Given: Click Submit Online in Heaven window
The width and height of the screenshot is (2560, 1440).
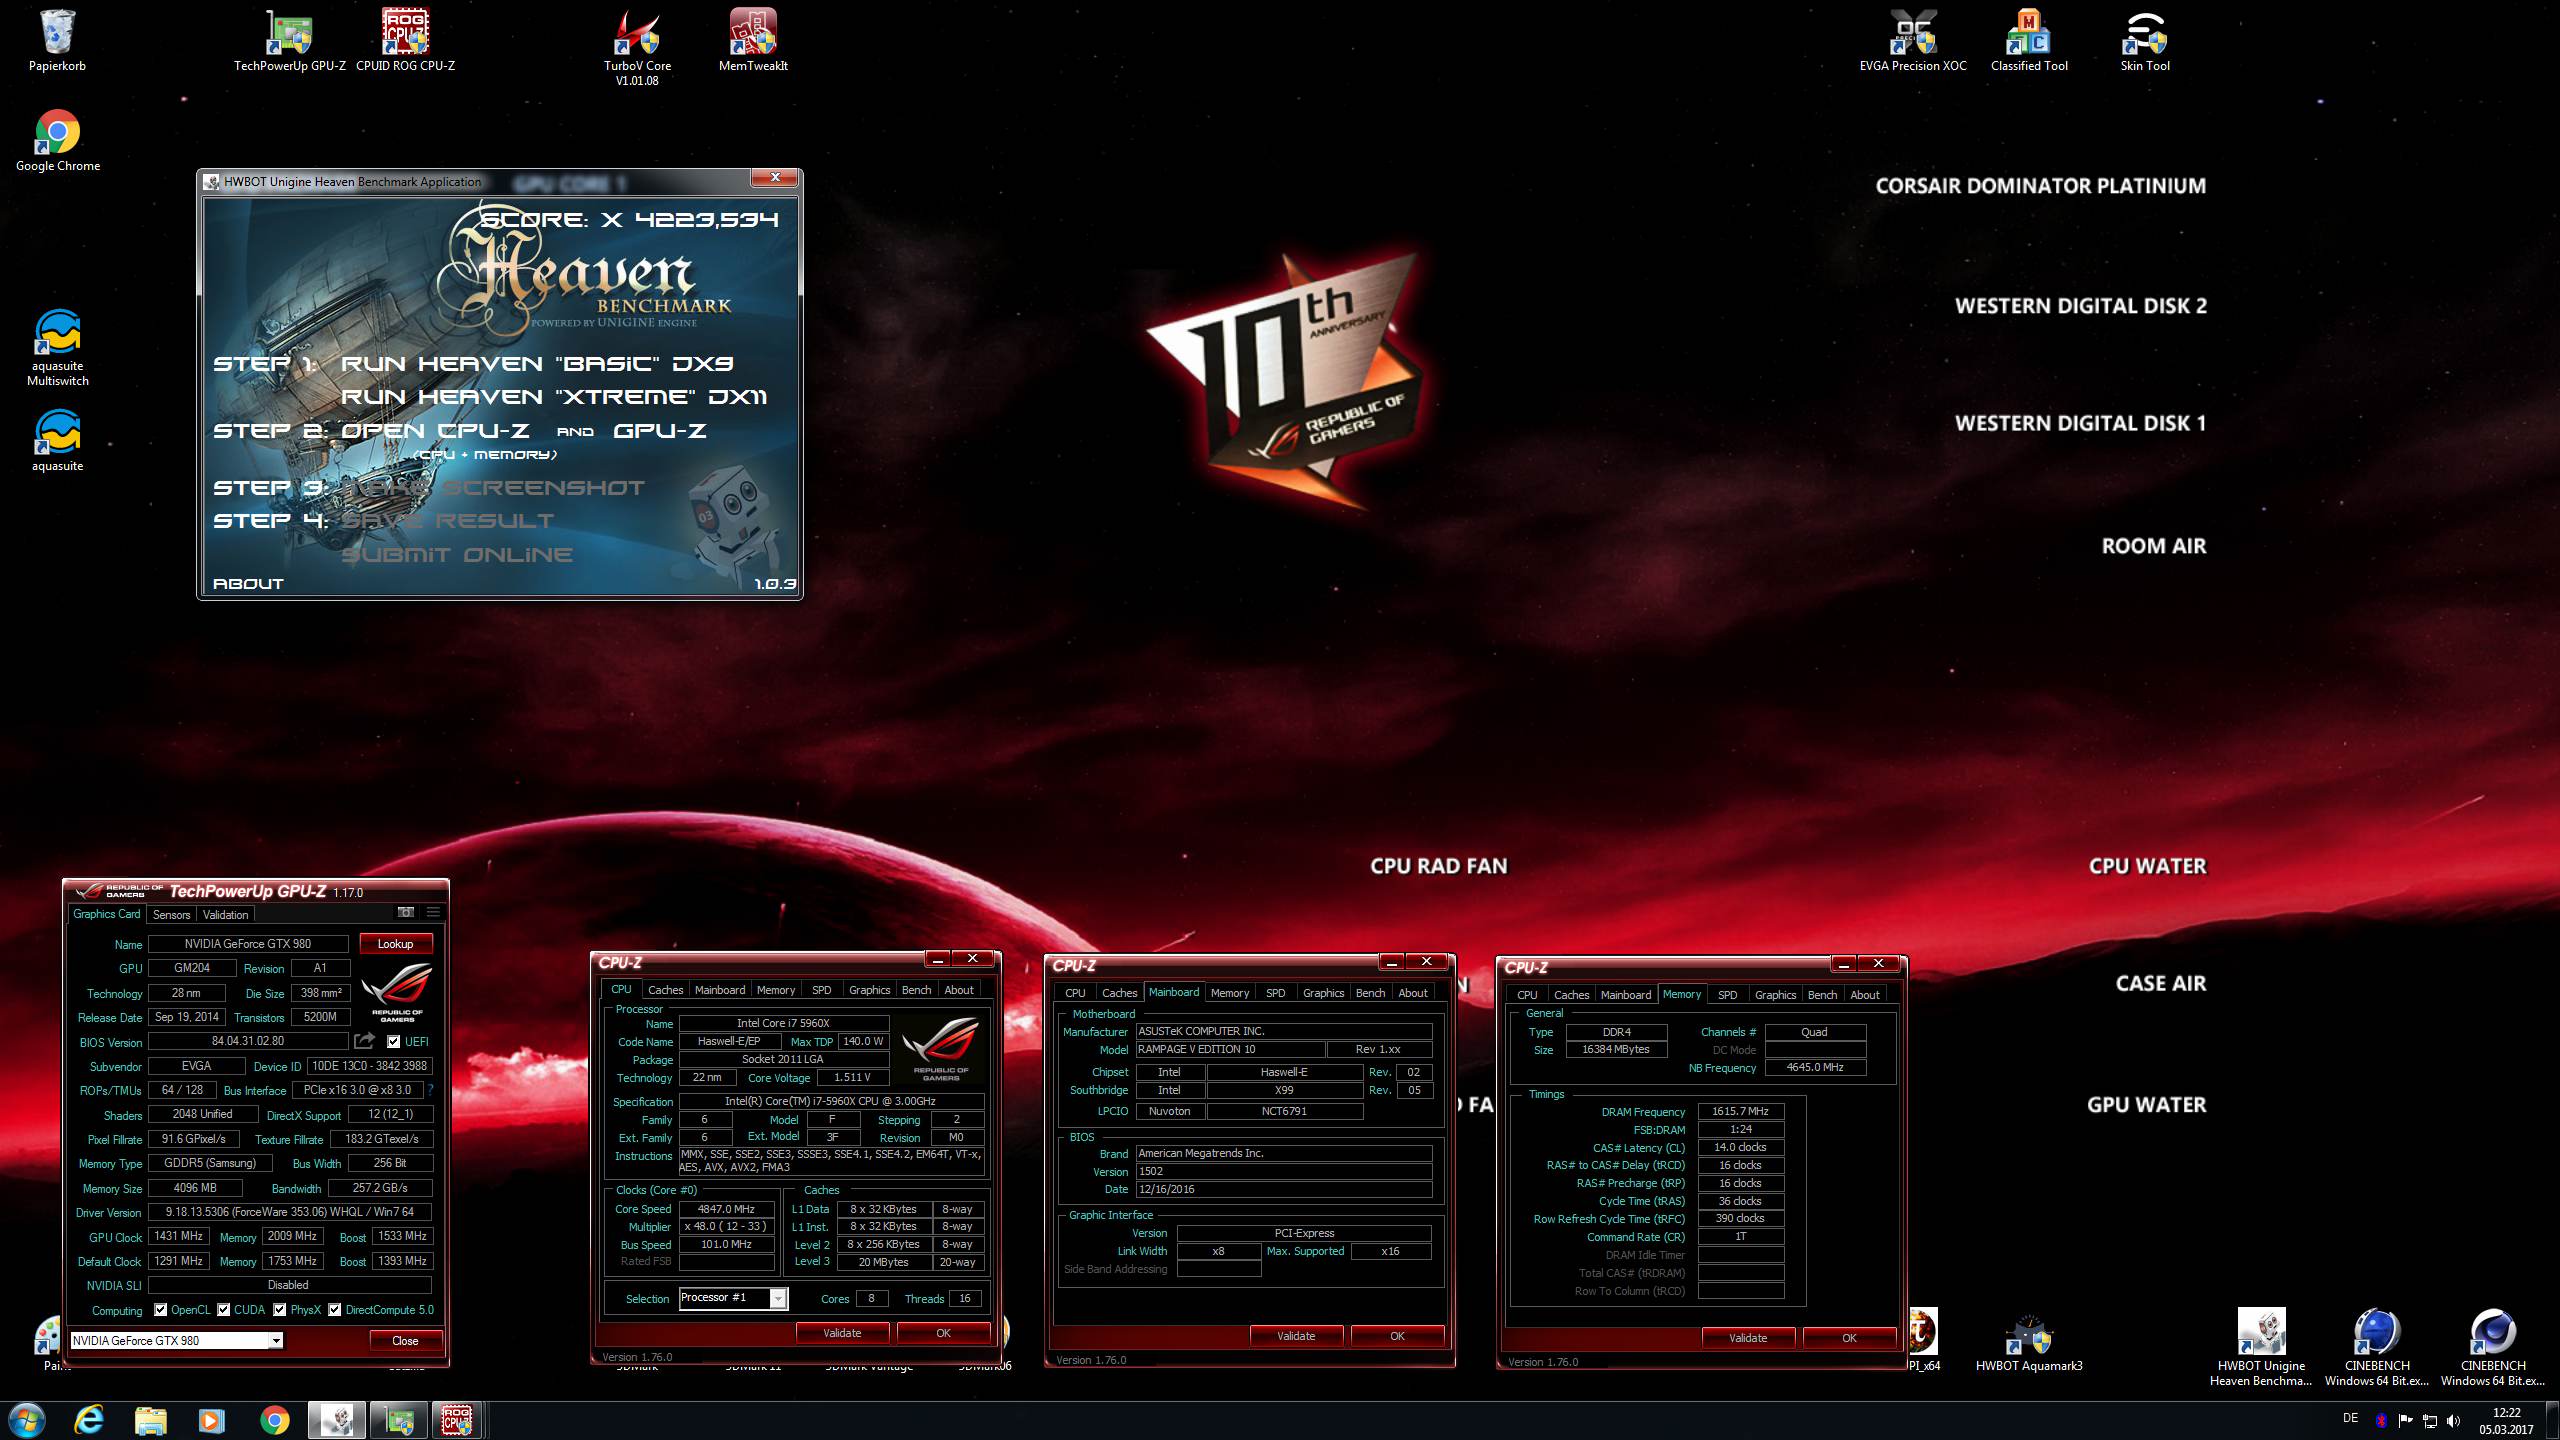Looking at the screenshot, I should pyautogui.click(x=457, y=555).
